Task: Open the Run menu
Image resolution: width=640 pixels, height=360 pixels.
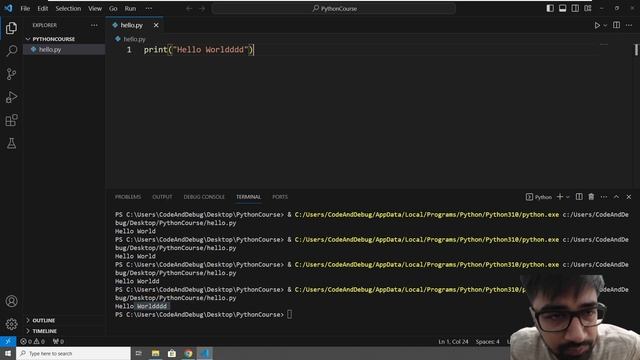Action: click(x=130, y=9)
